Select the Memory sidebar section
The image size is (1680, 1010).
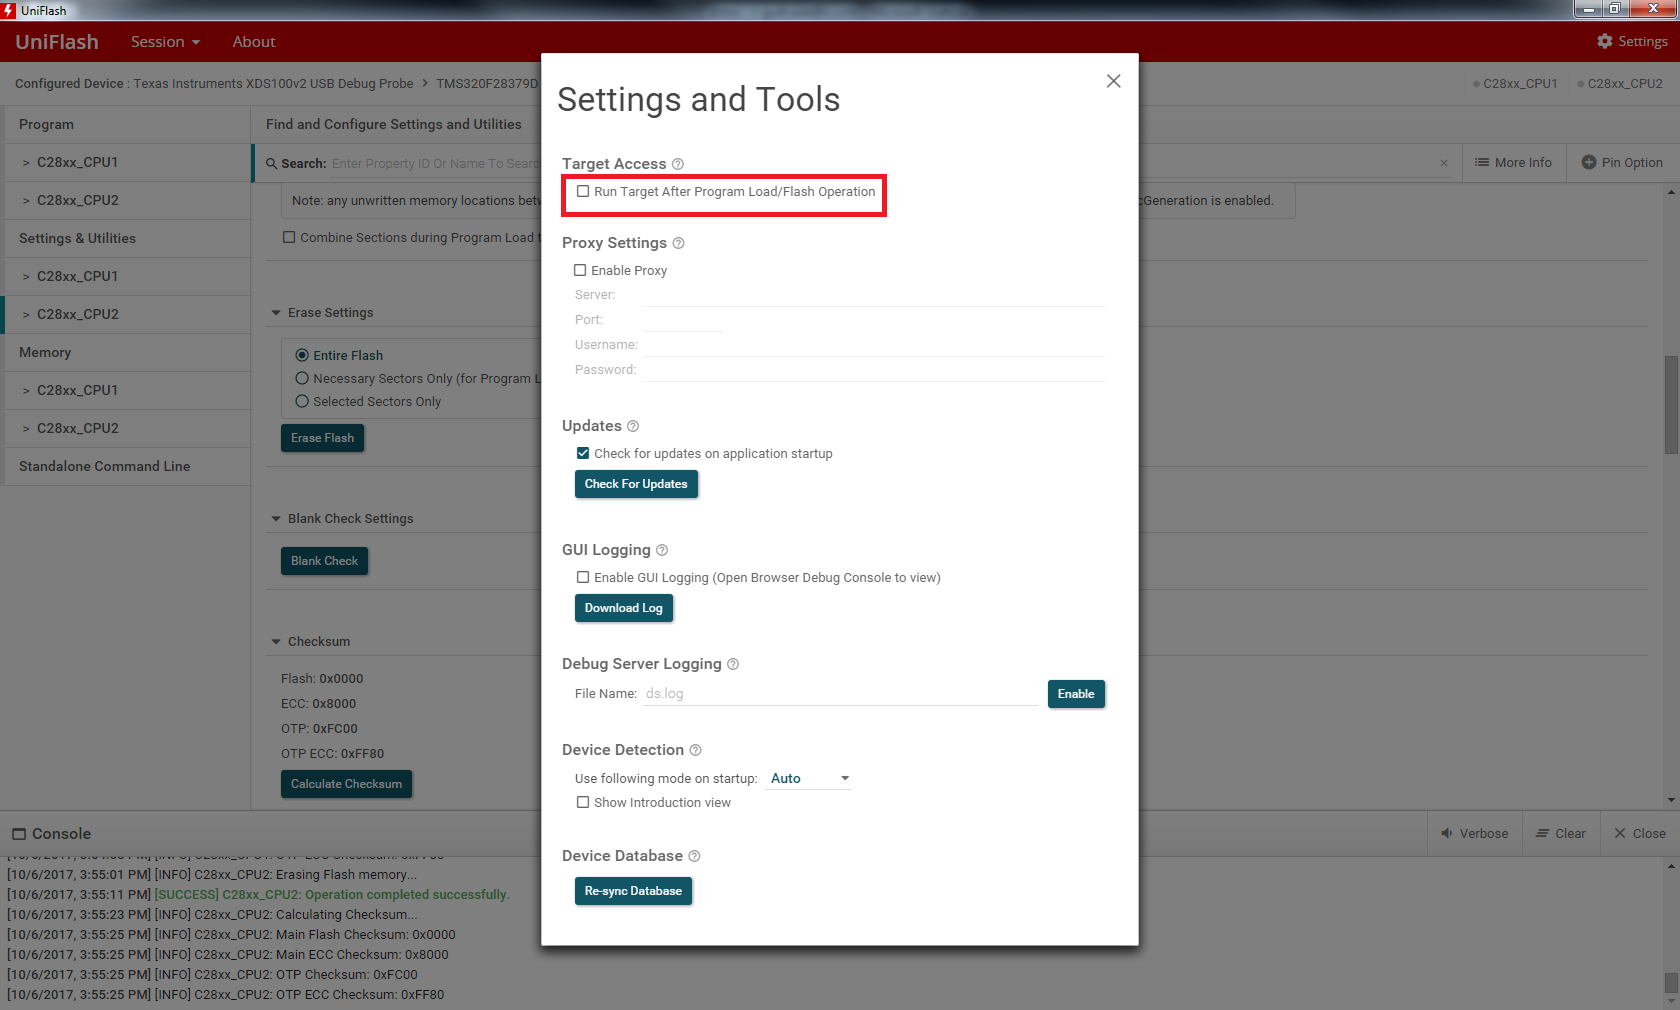(127, 352)
